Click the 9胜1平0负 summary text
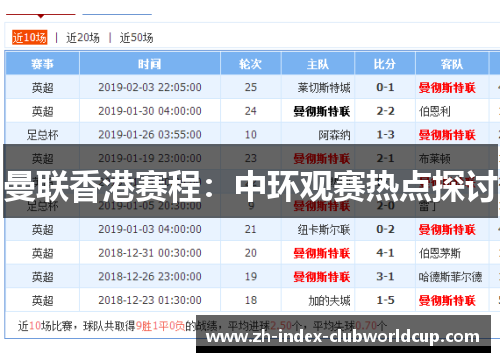500x362 pixels. [x=160, y=326]
